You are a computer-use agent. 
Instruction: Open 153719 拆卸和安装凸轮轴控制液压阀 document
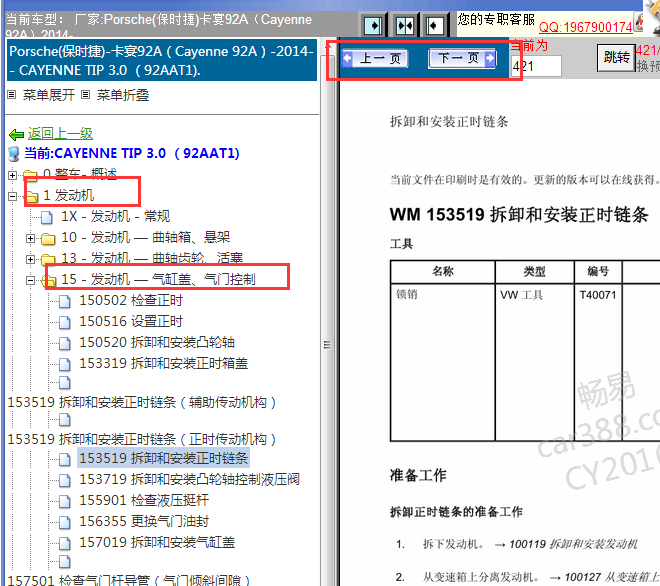(x=189, y=479)
